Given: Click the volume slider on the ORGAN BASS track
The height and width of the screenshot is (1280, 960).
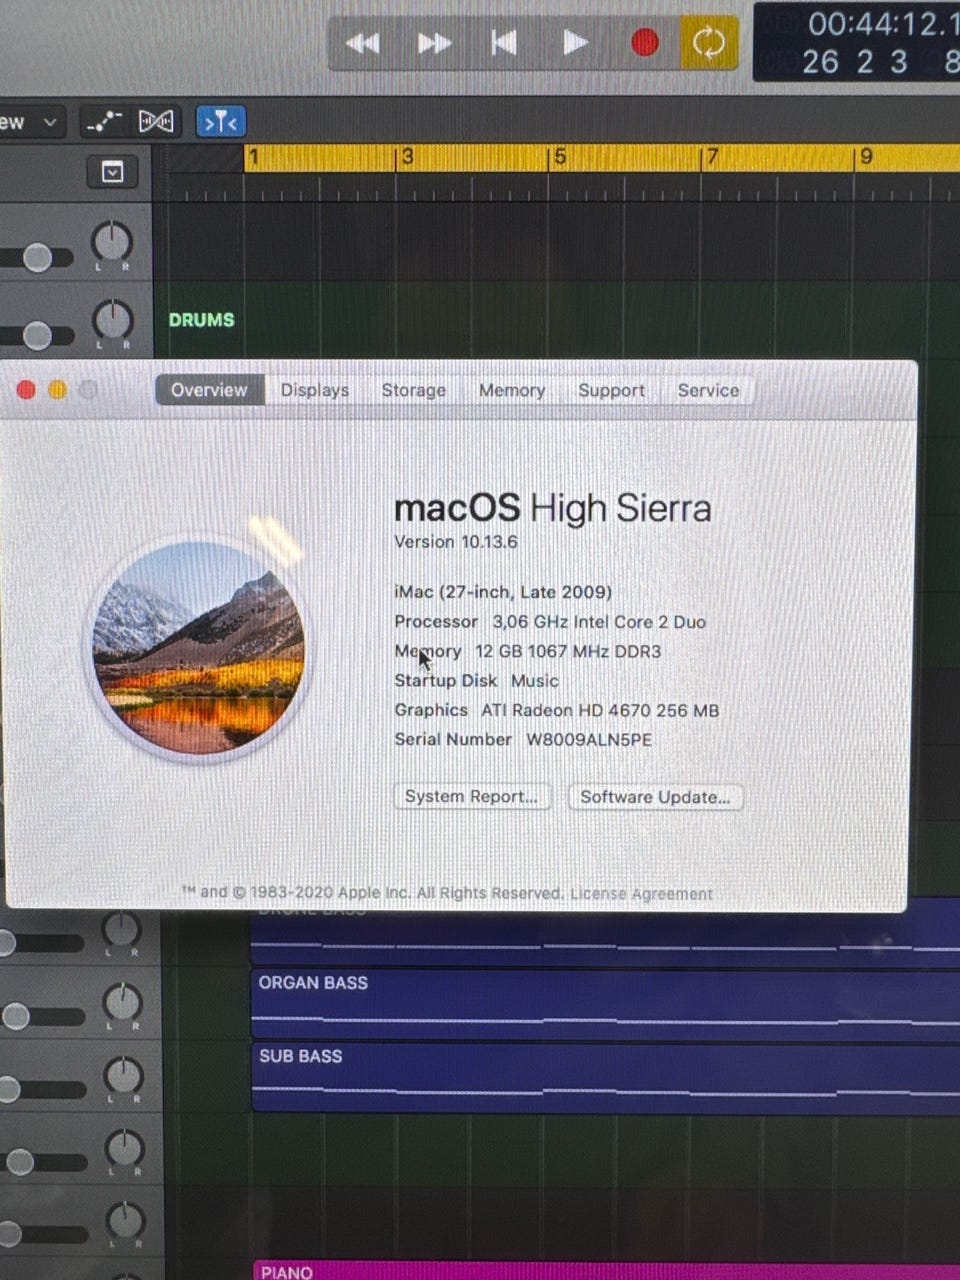Looking at the screenshot, I should 42,1017.
